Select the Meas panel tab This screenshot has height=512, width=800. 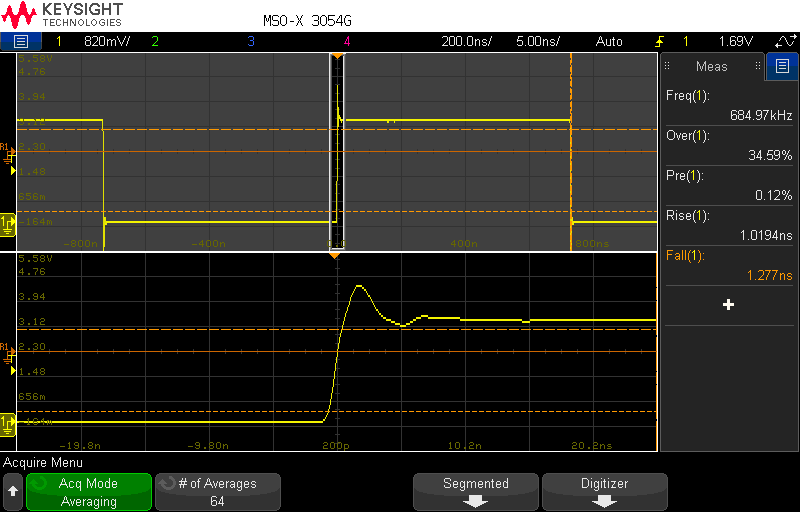tap(712, 66)
